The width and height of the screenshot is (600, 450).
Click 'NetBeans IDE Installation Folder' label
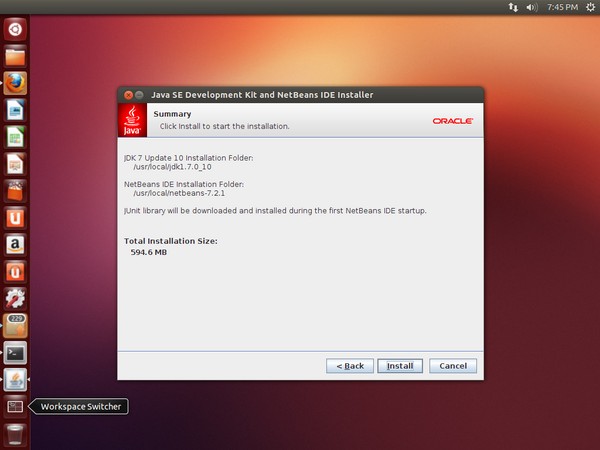pyautogui.click(x=184, y=184)
